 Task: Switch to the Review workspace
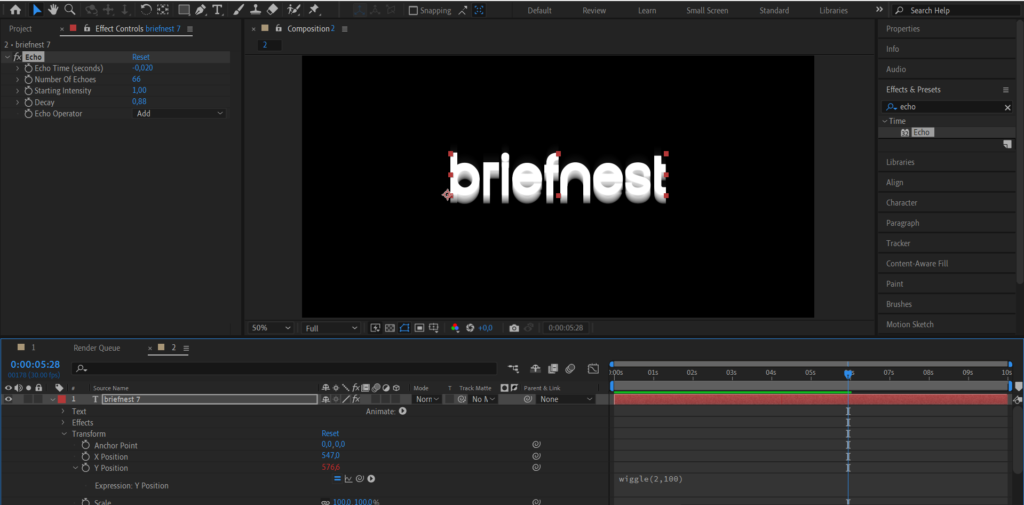[594, 10]
